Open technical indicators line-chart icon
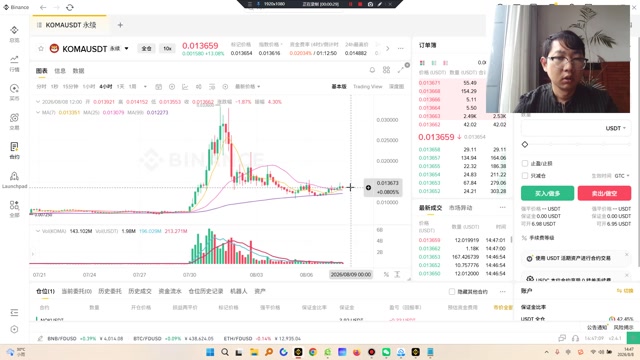The width and height of the screenshot is (640, 360). point(185,87)
